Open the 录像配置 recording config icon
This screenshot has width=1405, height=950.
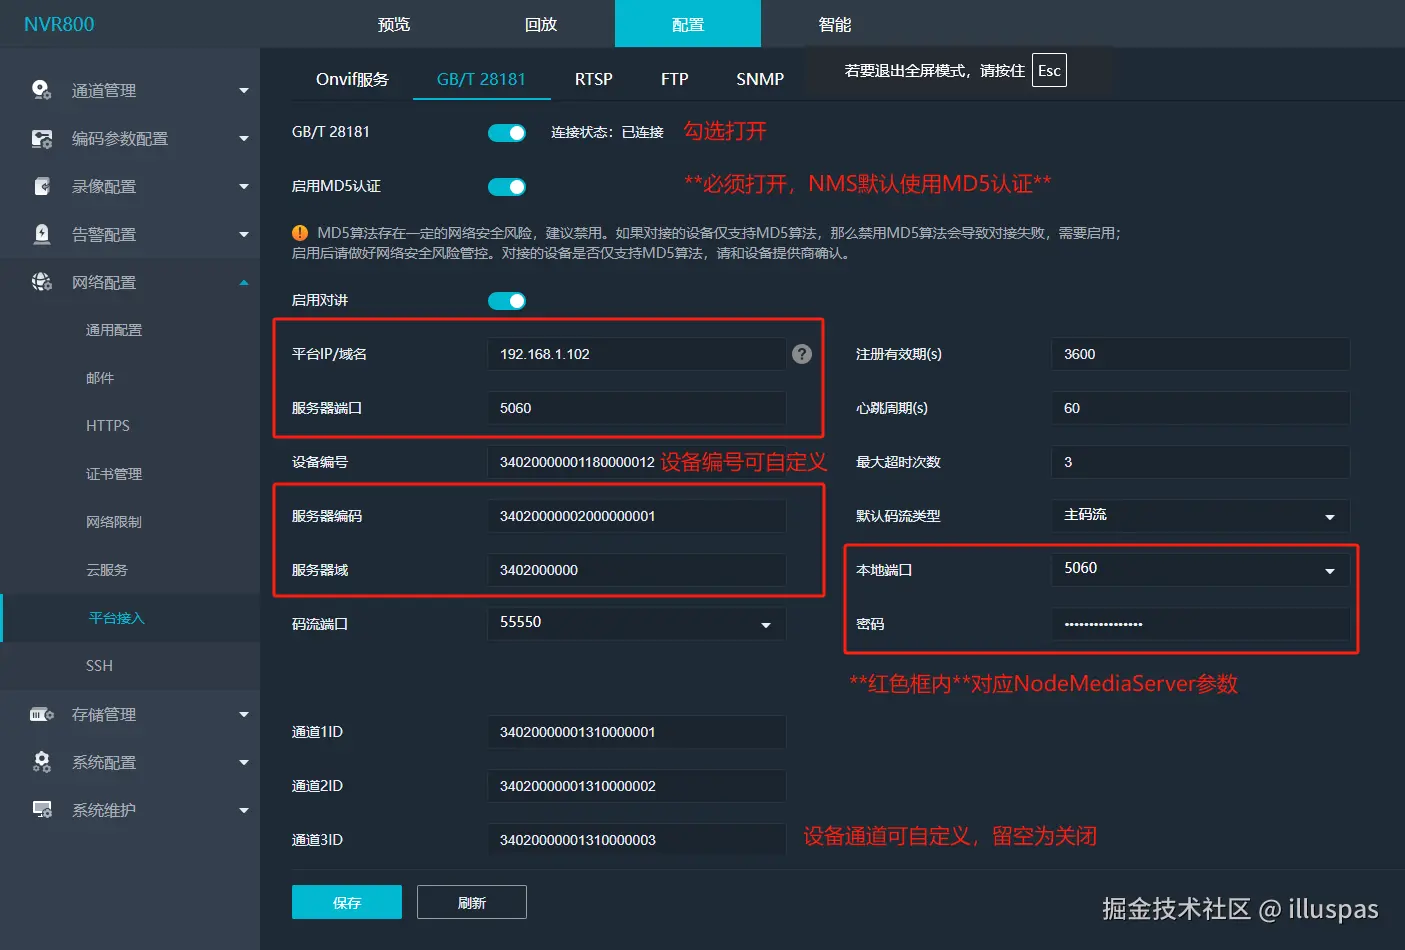click(x=40, y=186)
